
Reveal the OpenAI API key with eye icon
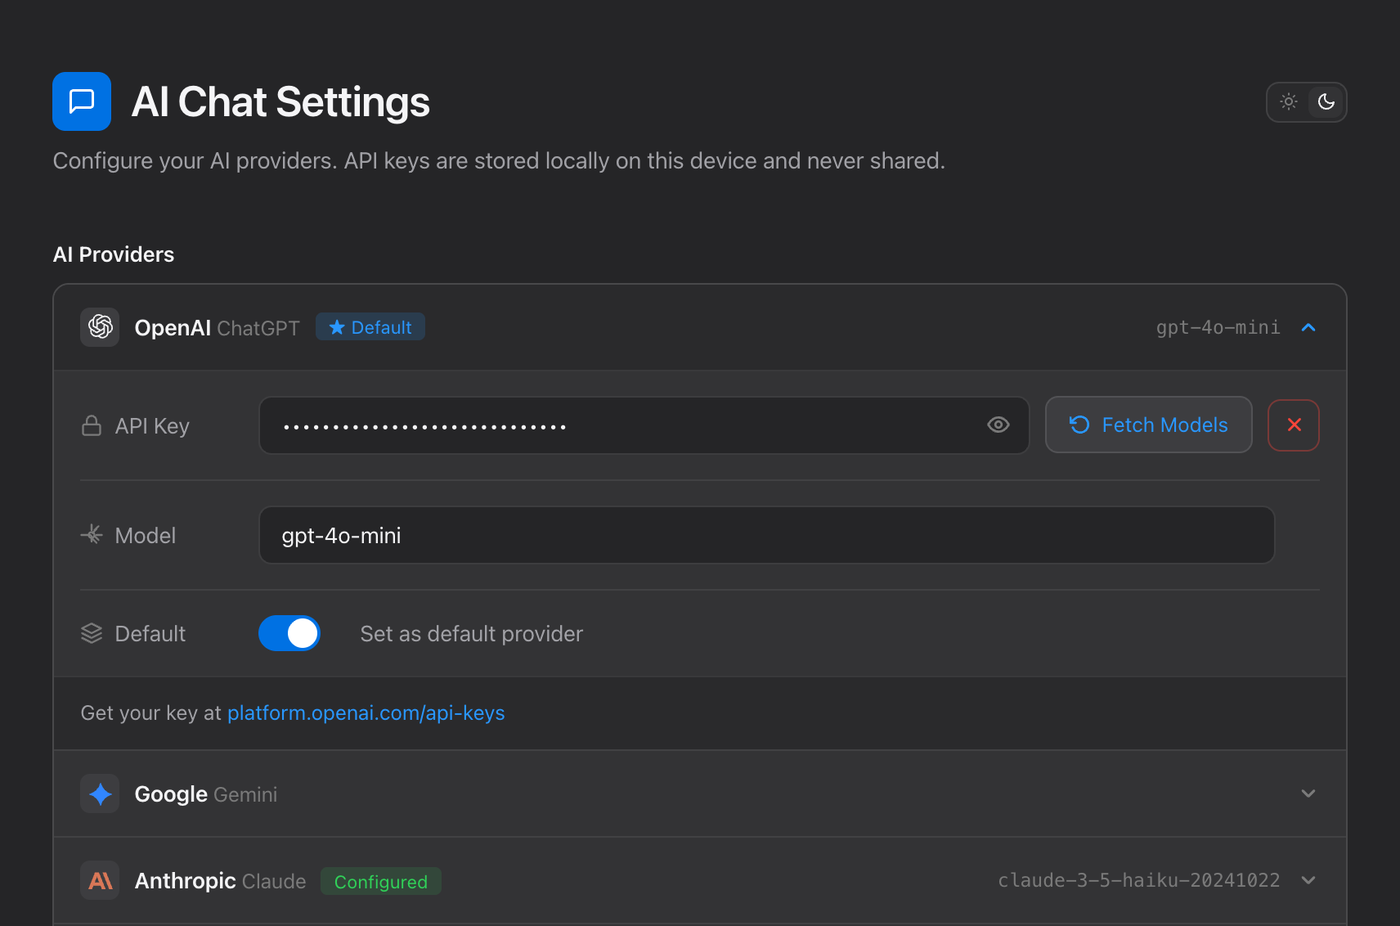click(x=998, y=425)
